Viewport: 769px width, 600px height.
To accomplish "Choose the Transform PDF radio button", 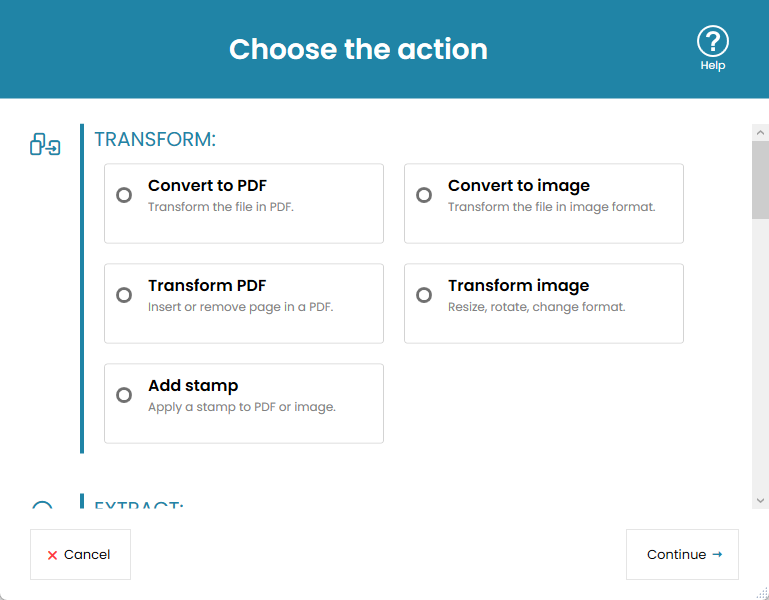I will [124, 295].
